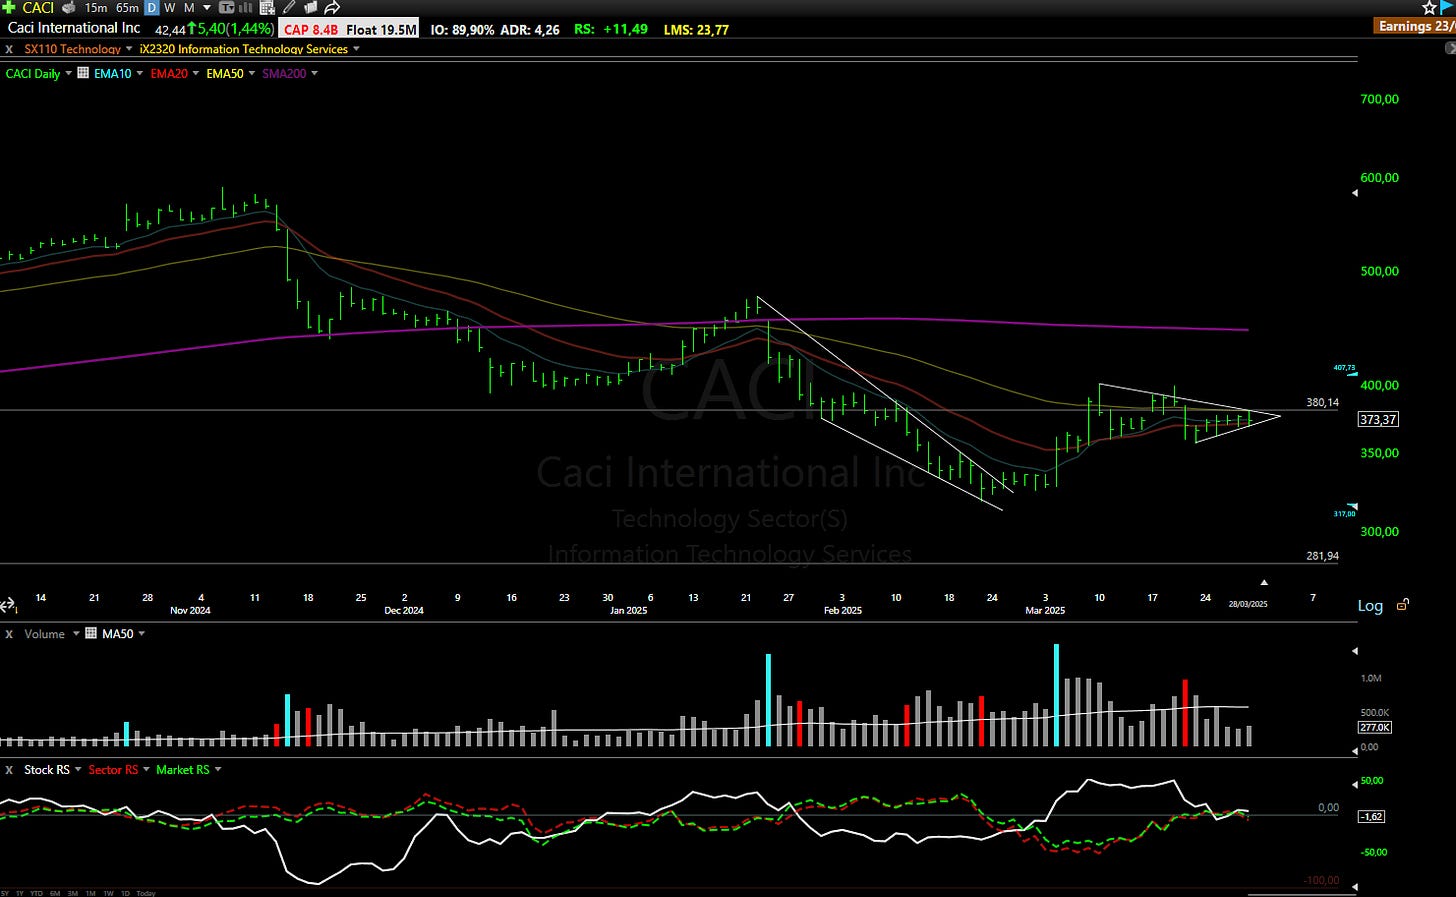The width and height of the screenshot is (1456, 897).
Task: Select the 6M range at bottom
Action: point(55,893)
